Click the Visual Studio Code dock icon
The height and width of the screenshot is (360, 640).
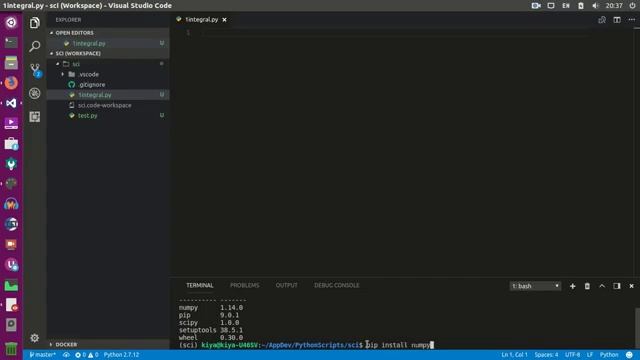click(11, 103)
